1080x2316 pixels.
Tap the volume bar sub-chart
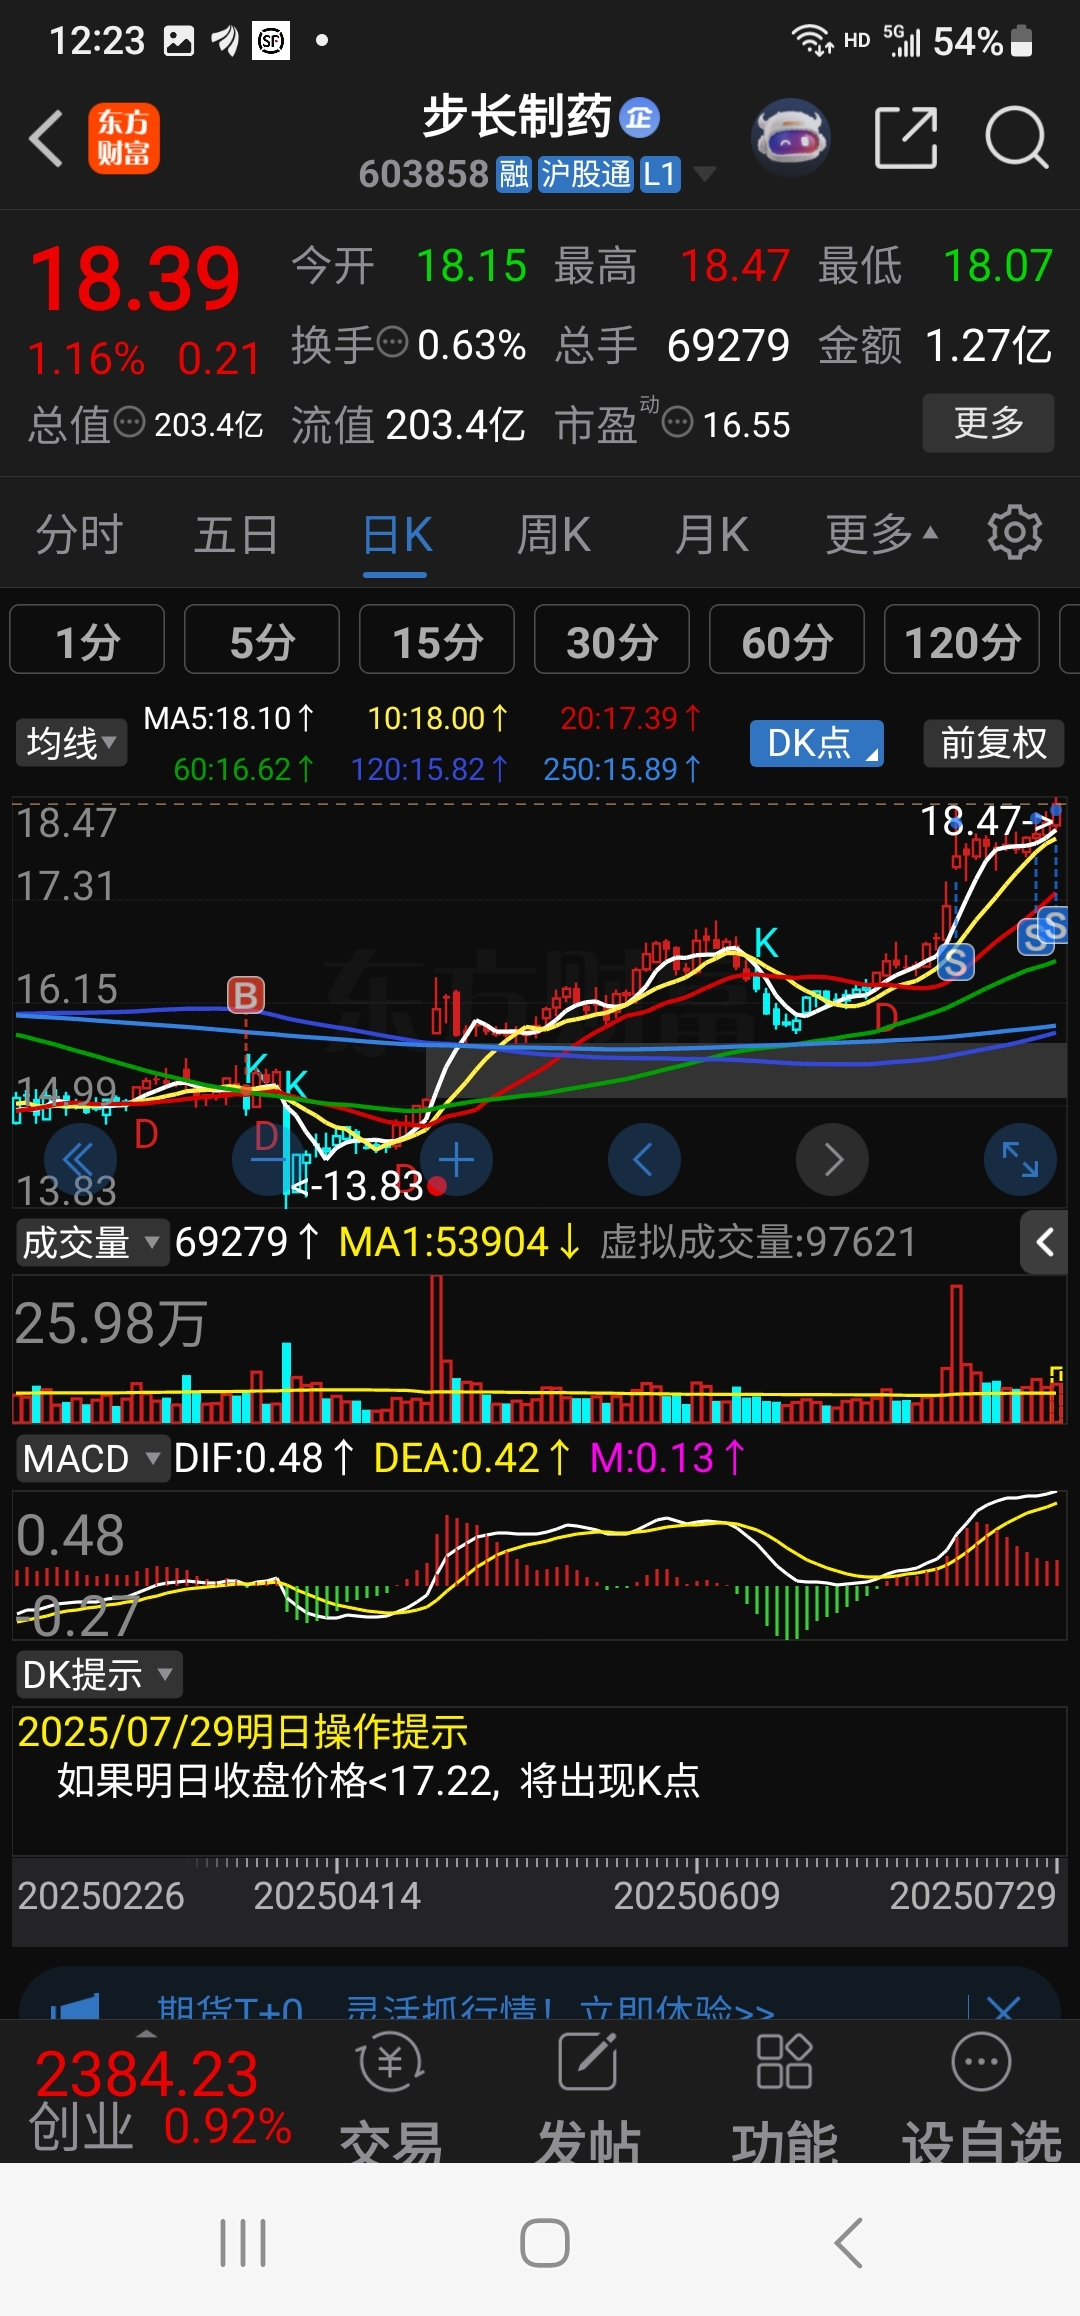[540, 1350]
